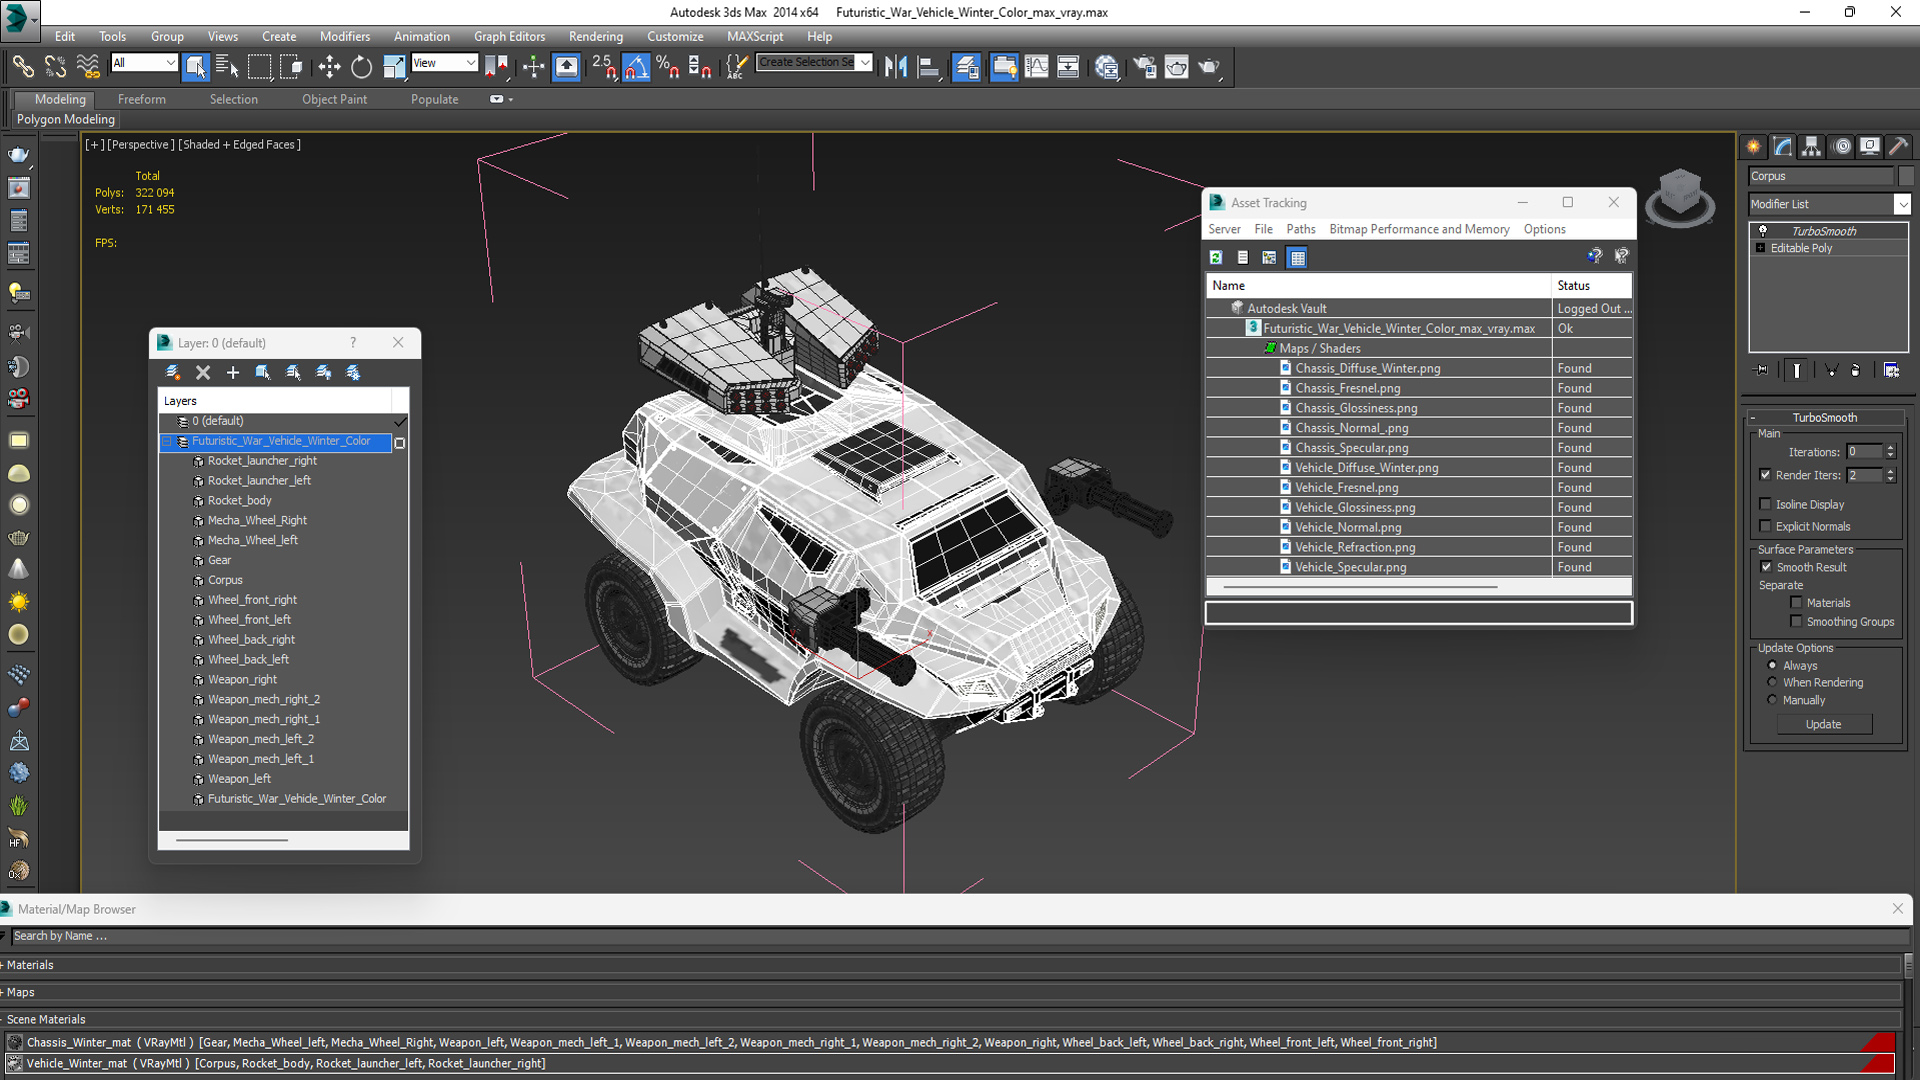This screenshot has height=1080, width=1920.
Task: Toggle the Render Iters checkbox
Action: [1765, 475]
